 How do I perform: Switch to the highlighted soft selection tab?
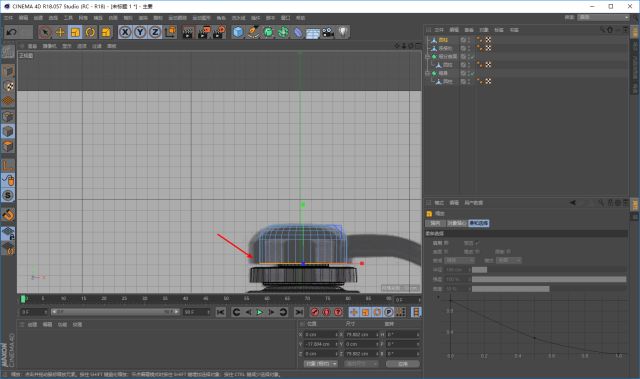[478, 223]
